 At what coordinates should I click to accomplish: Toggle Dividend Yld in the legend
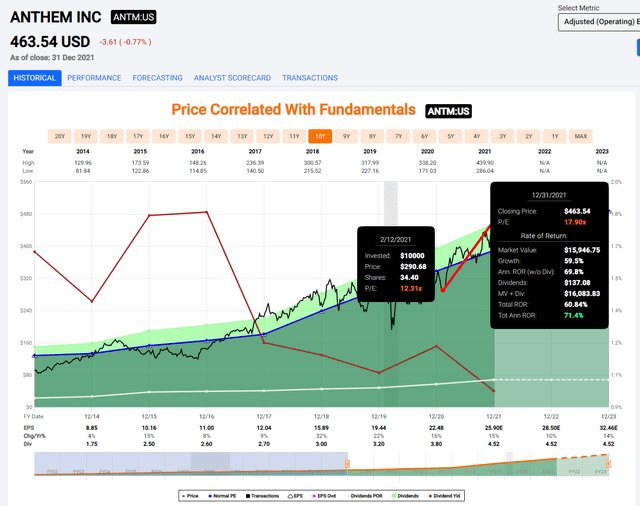click(x=444, y=496)
